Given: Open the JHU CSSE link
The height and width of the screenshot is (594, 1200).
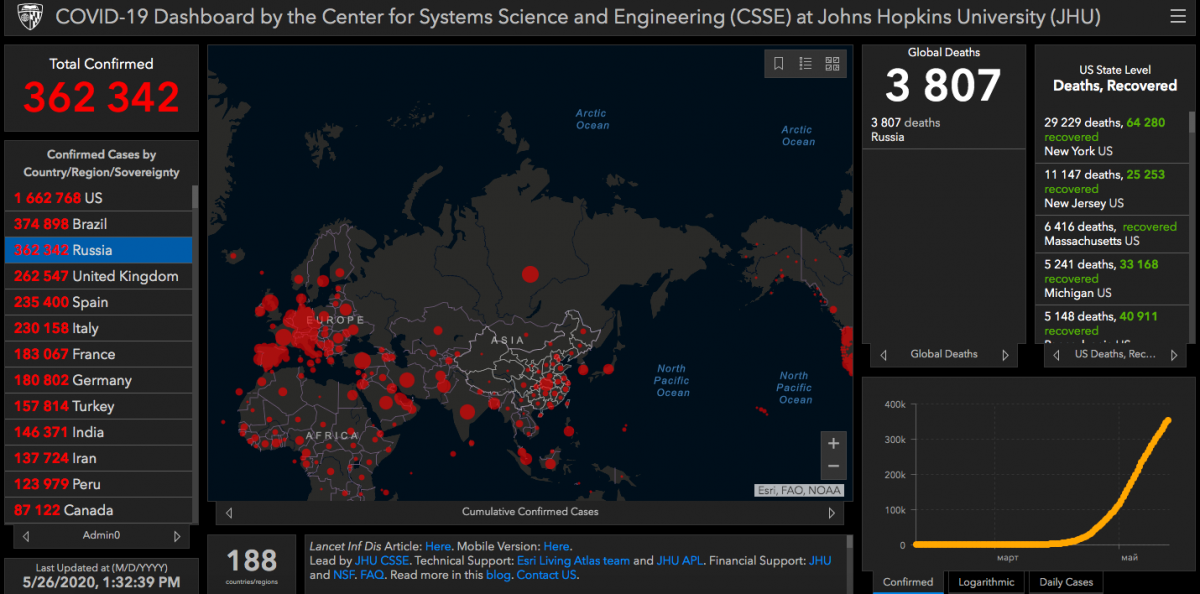Looking at the screenshot, I should (382, 561).
